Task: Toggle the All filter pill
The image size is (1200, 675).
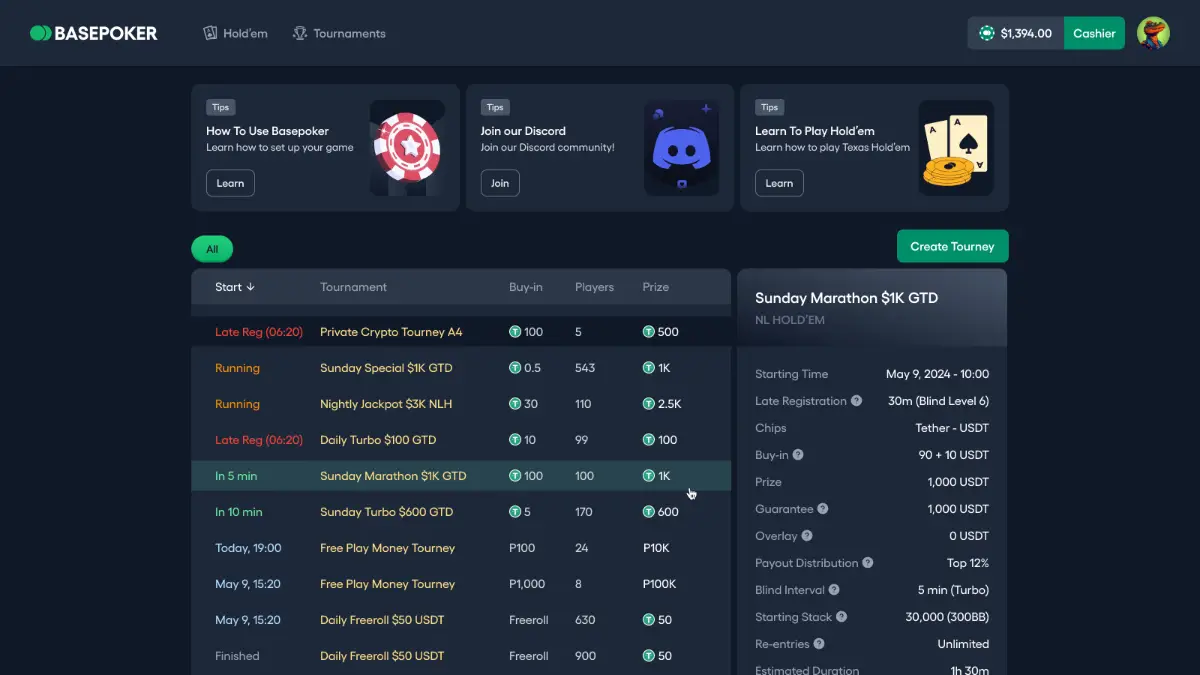Action: coord(212,249)
